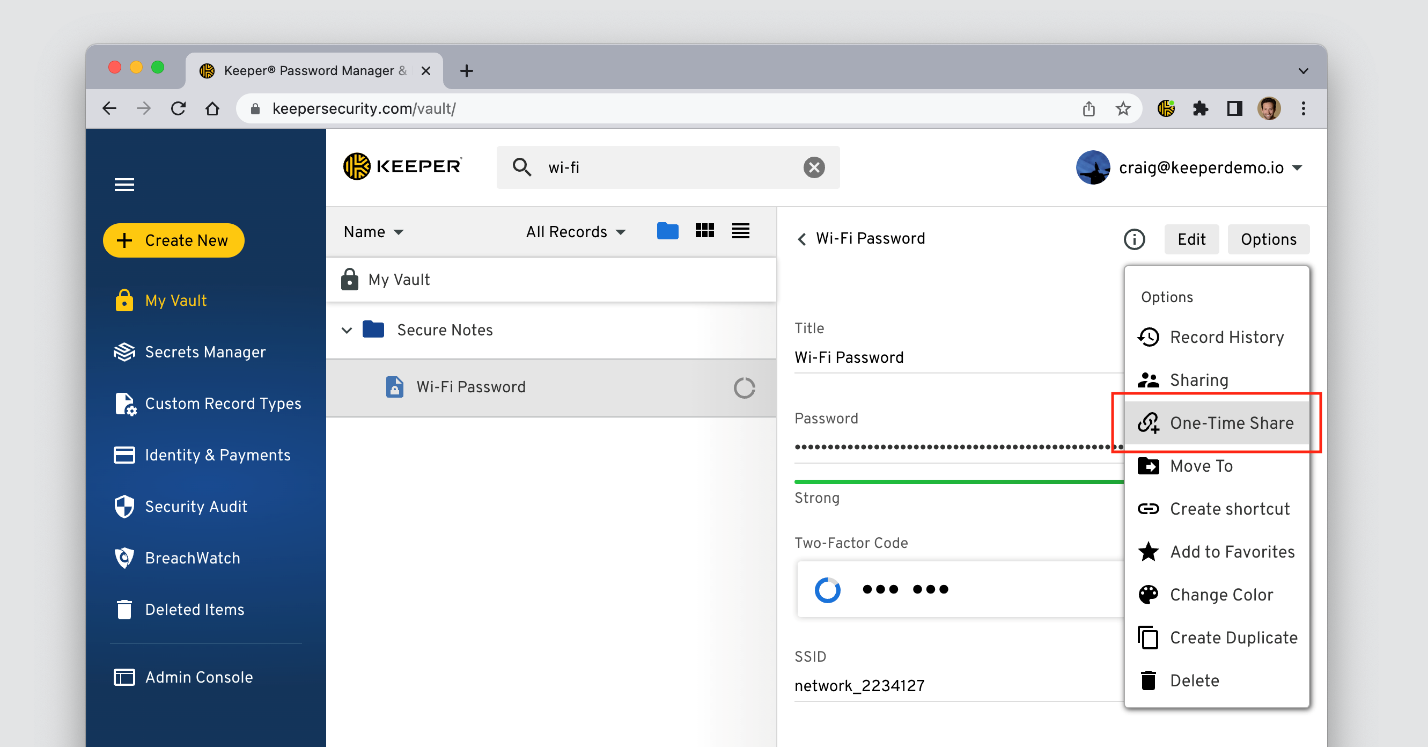This screenshot has height=747, width=1428.
Task: Switch to list view icon
Action: pos(740,231)
